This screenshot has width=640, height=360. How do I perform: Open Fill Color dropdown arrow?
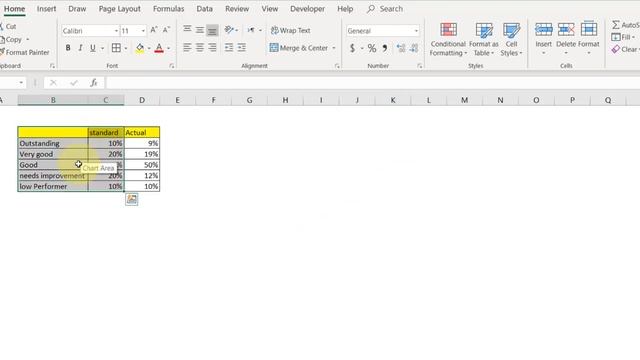149,48
